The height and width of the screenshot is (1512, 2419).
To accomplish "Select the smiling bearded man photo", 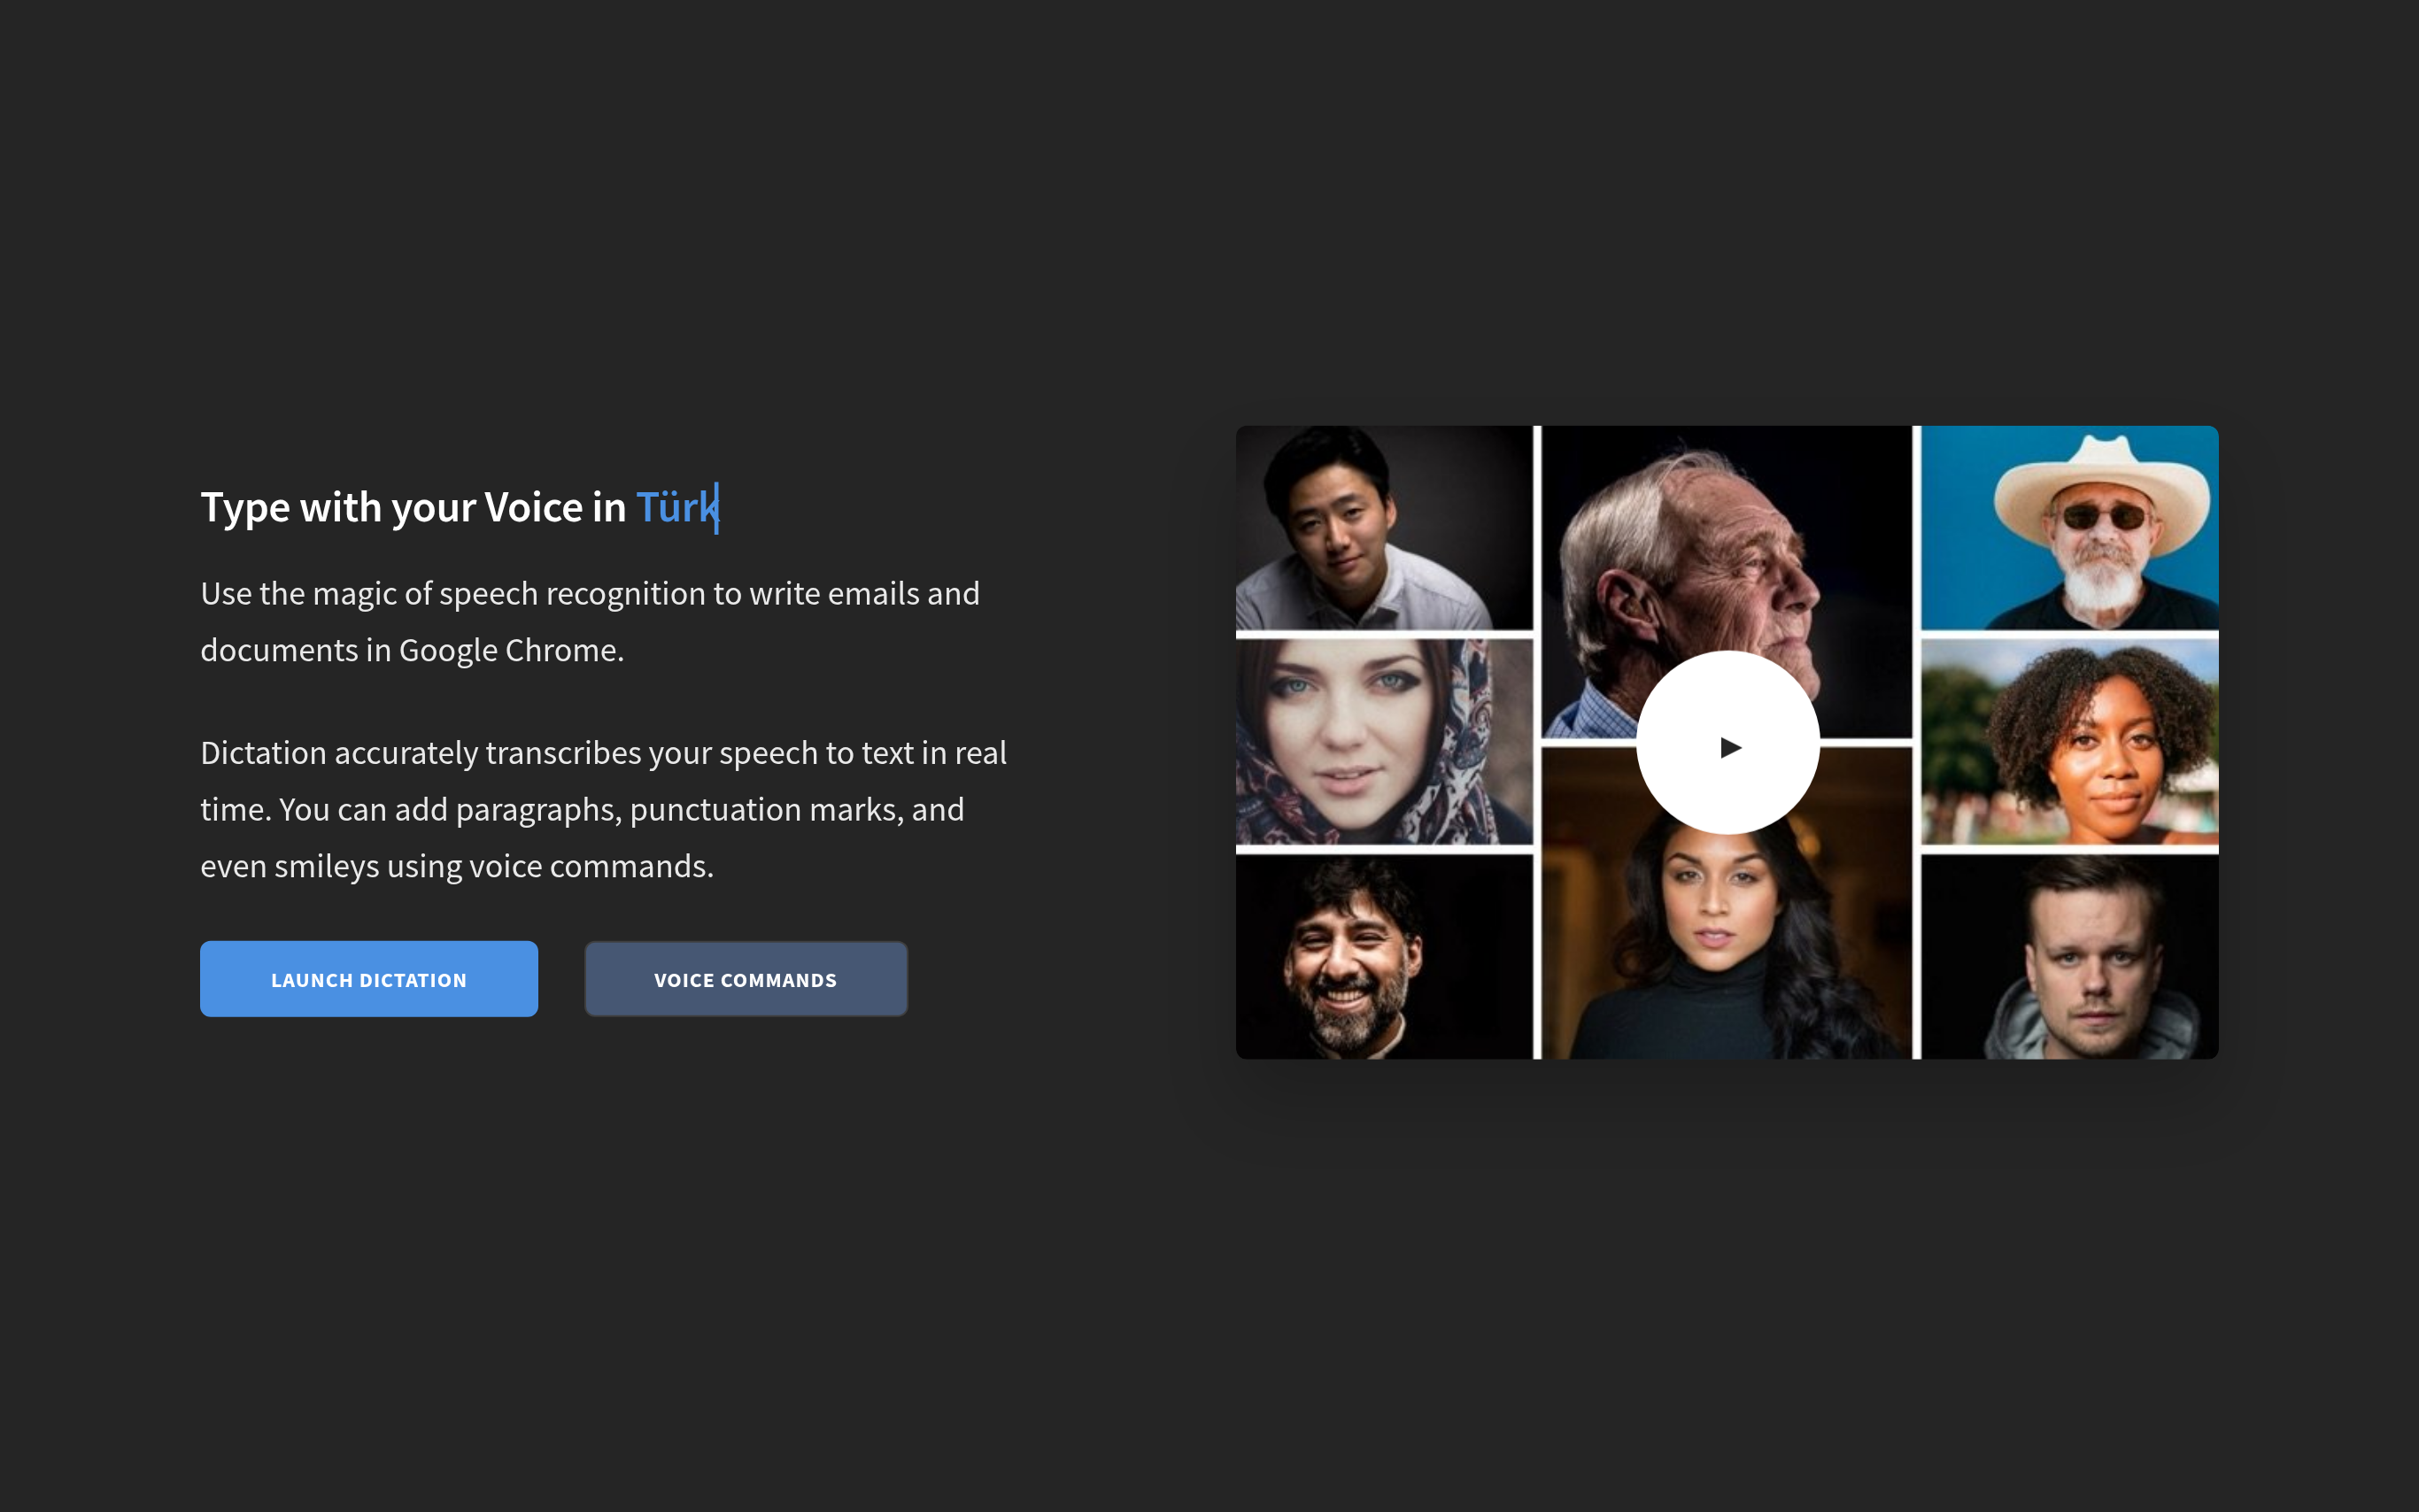I will pyautogui.click(x=1383, y=957).
